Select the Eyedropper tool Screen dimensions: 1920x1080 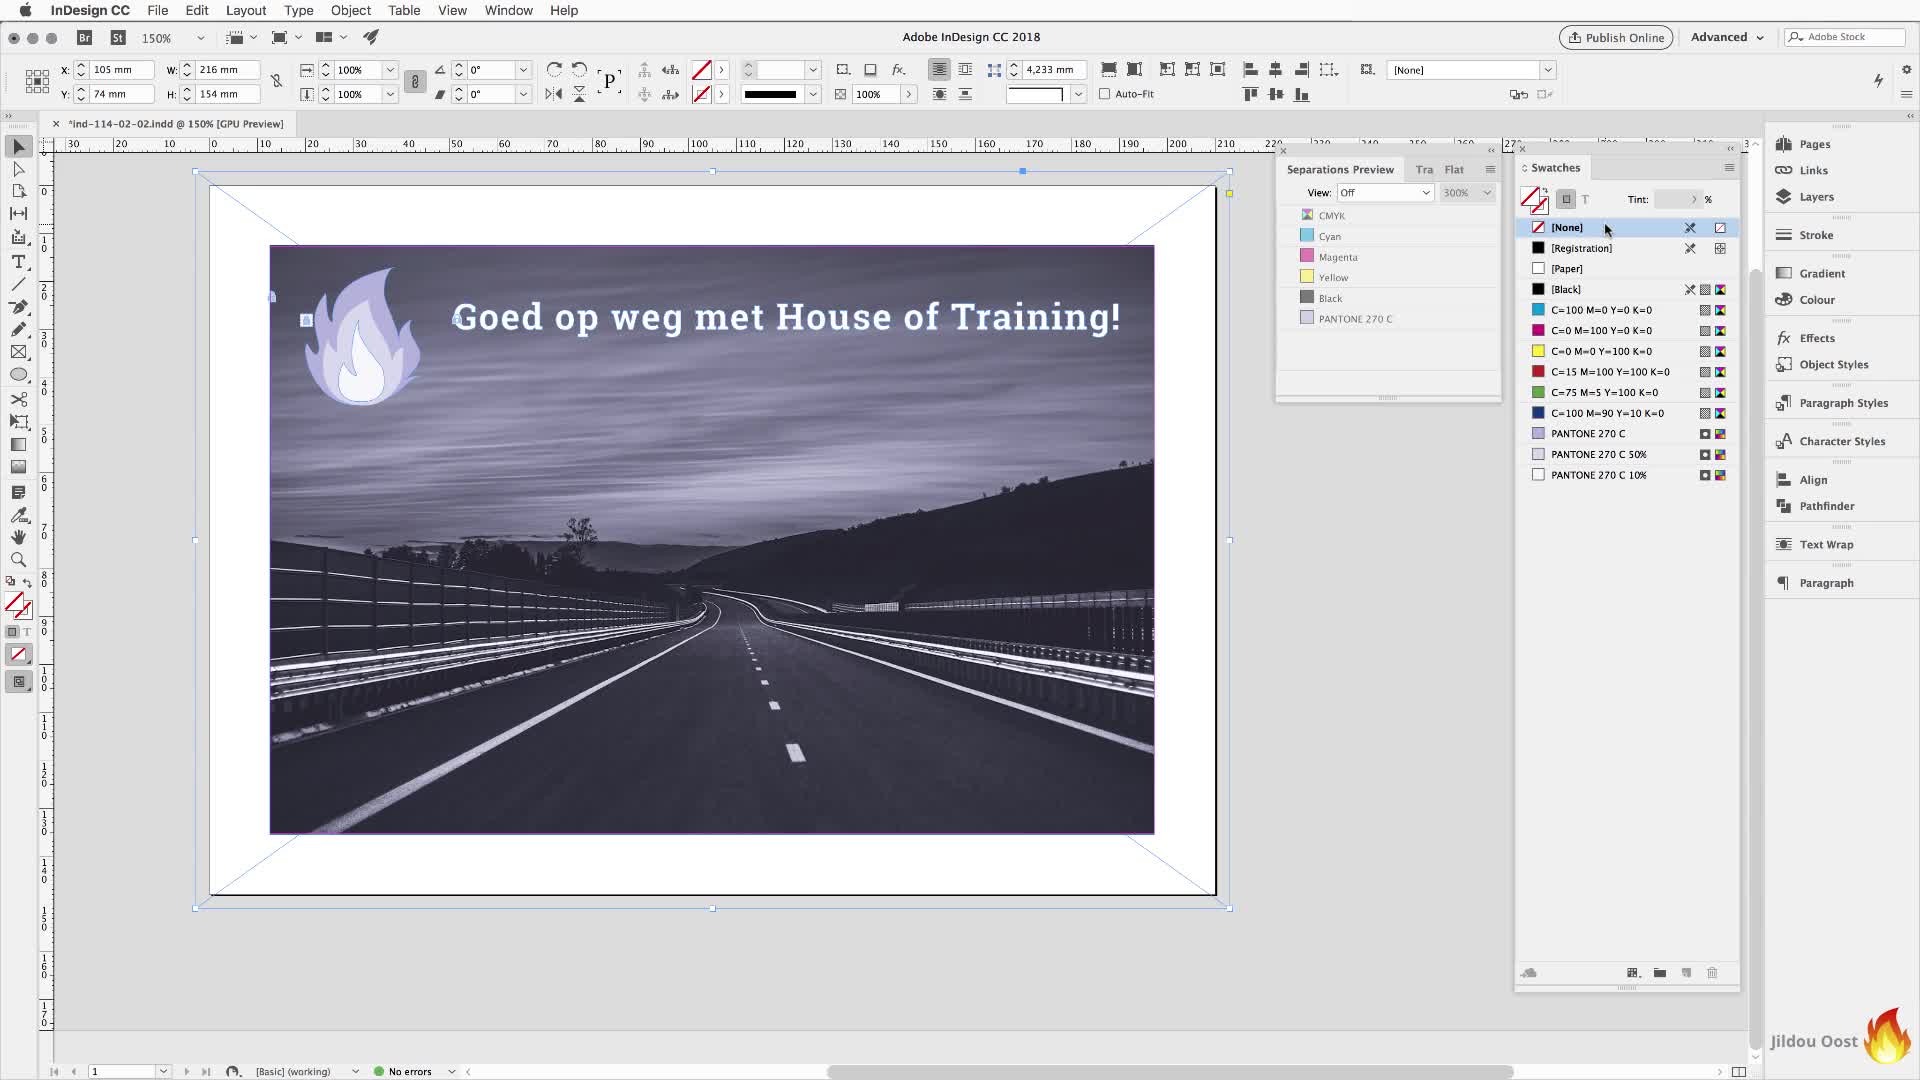pyautogui.click(x=18, y=515)
